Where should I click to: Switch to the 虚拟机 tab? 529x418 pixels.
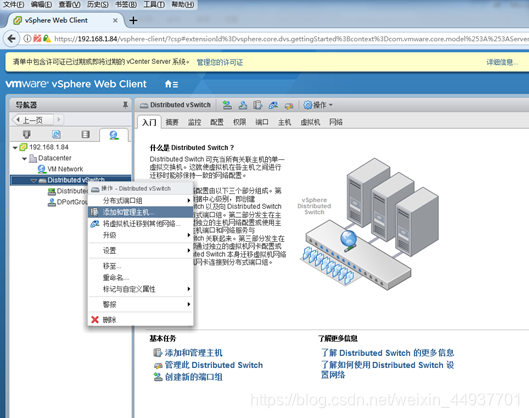pos(310,122)
